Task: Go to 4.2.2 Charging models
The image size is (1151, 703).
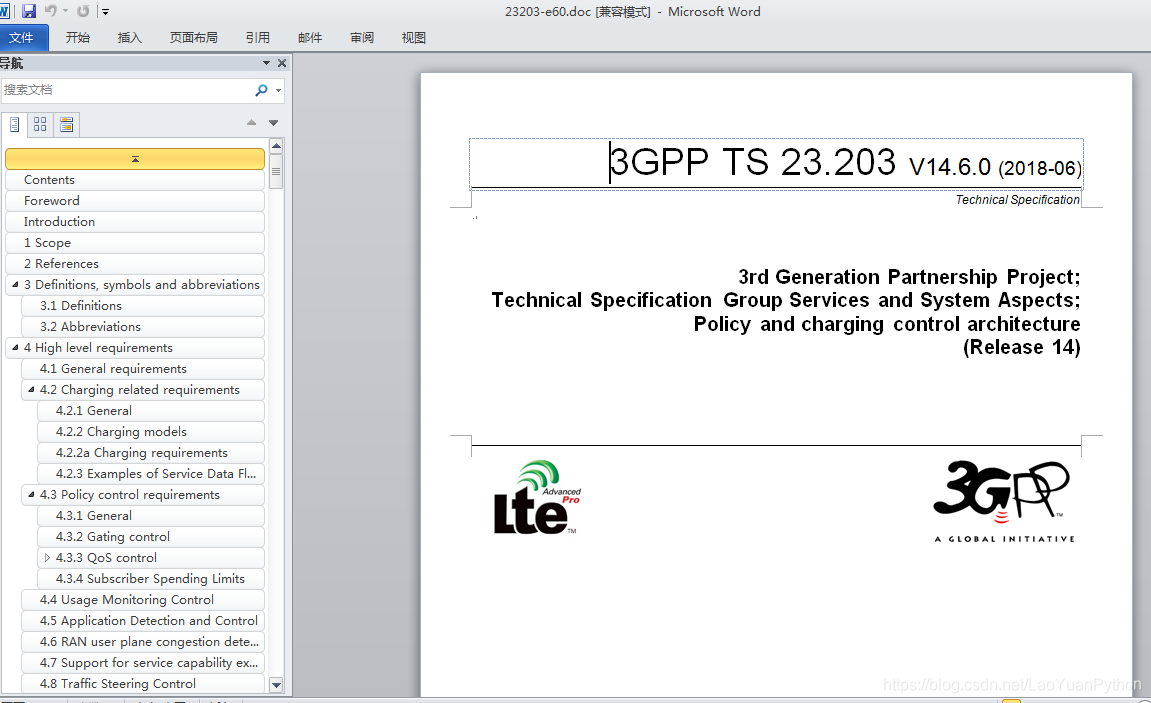Action: pyautogui.click(x=151, y=431)
